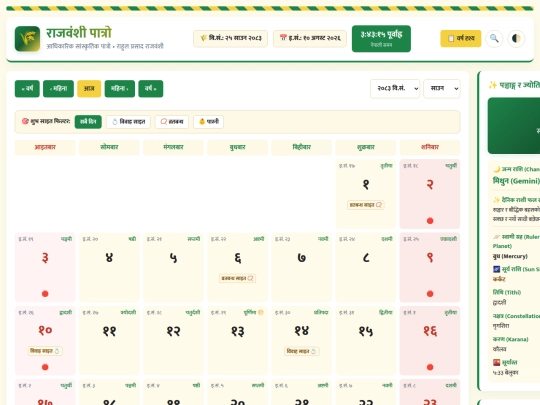
Task: Open the yellow वर्ष दृश्य year view button
Action: point(460,38)
